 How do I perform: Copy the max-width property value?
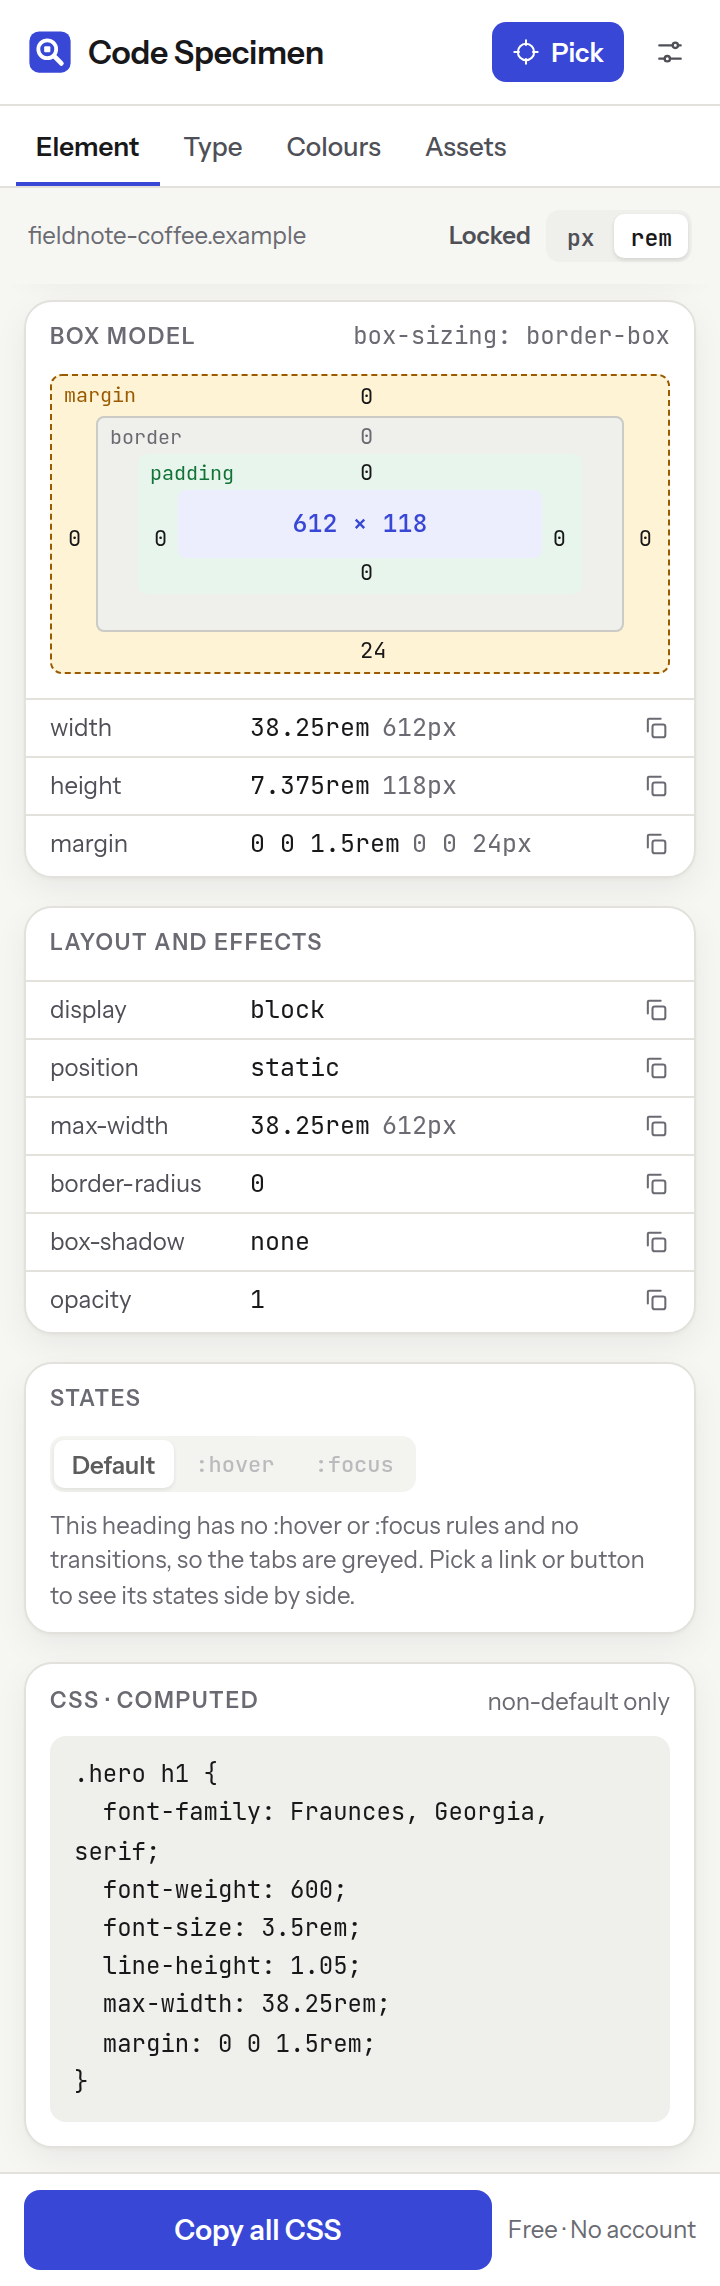click(x=656, y=1126)
